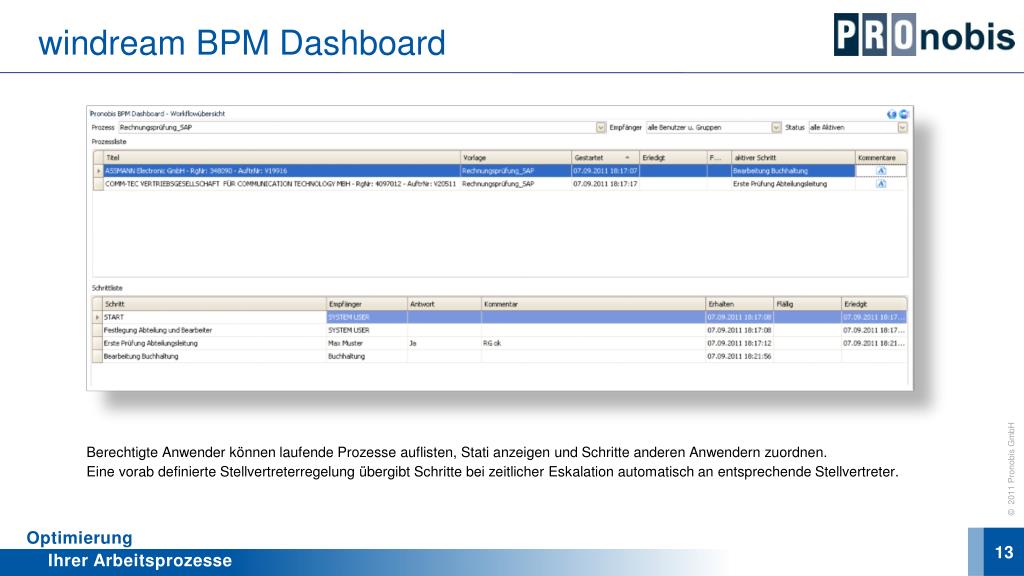The height and width of the screenshot is (576, 1024).
Task: Click the Erhalten column header
Action: pyautogui.click(x=740, y=304)
